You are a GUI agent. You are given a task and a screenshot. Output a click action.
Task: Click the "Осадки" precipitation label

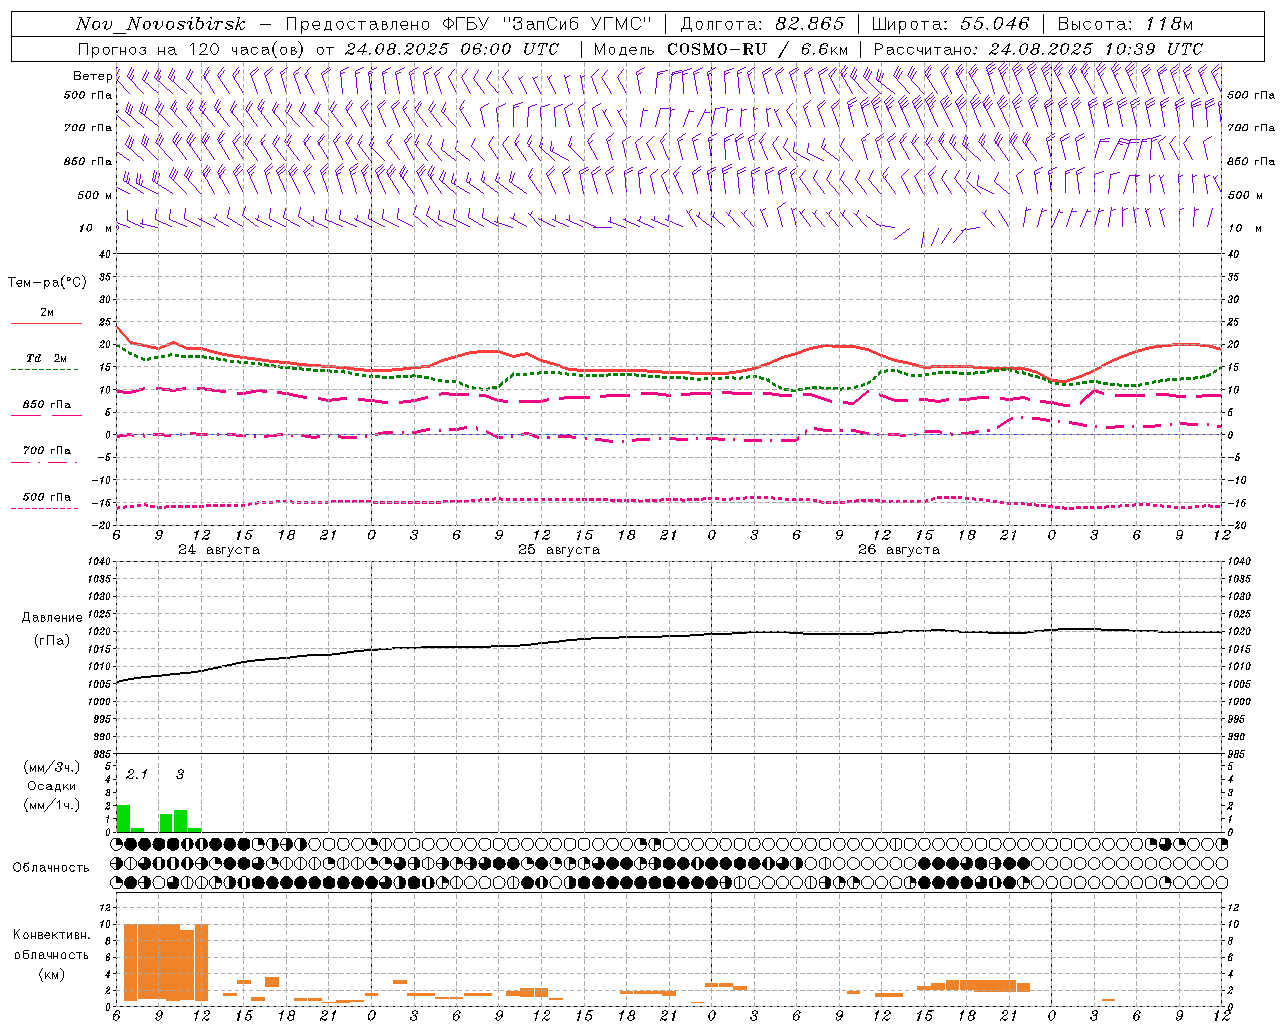(x=52, y=786)
